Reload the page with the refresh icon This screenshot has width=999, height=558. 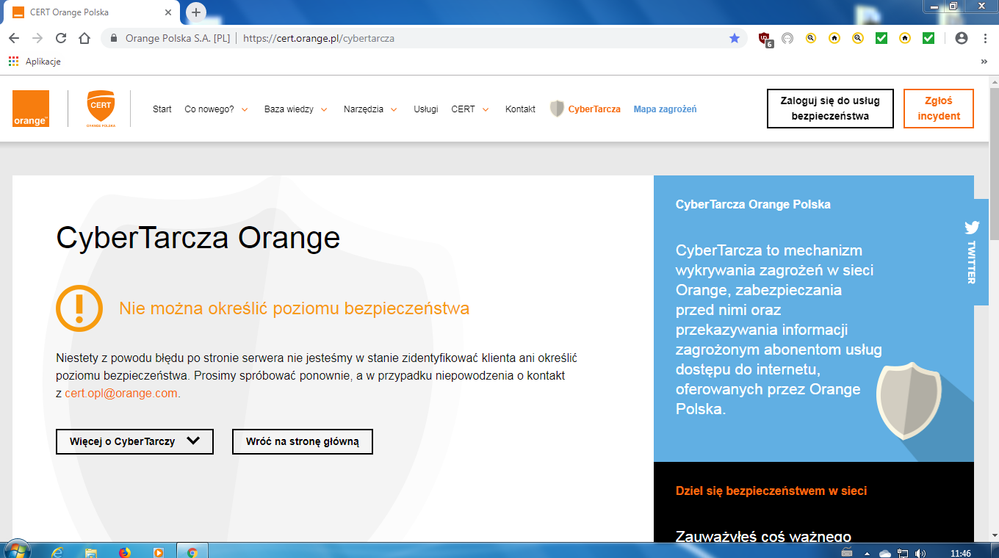(x=61, y=38)
